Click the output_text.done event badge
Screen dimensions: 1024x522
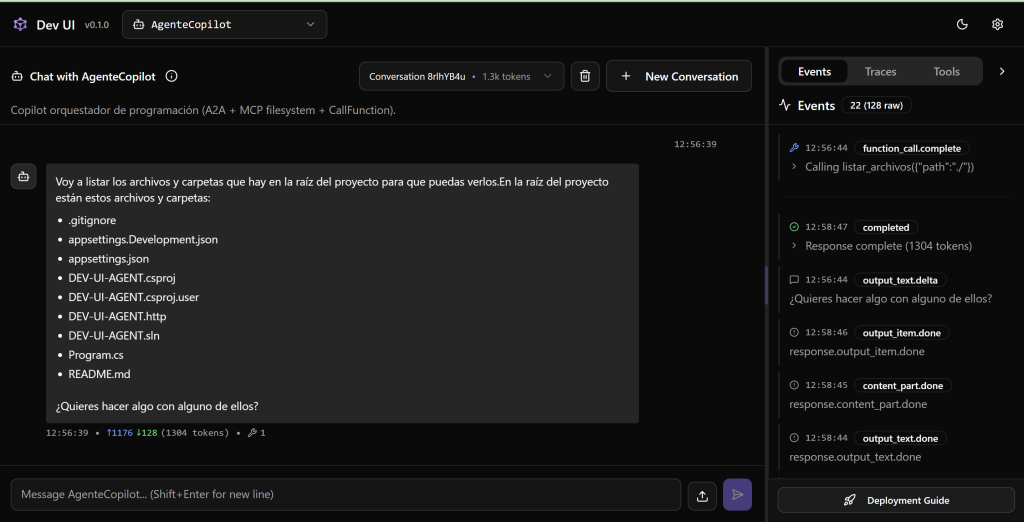click(x=900, y=438)
